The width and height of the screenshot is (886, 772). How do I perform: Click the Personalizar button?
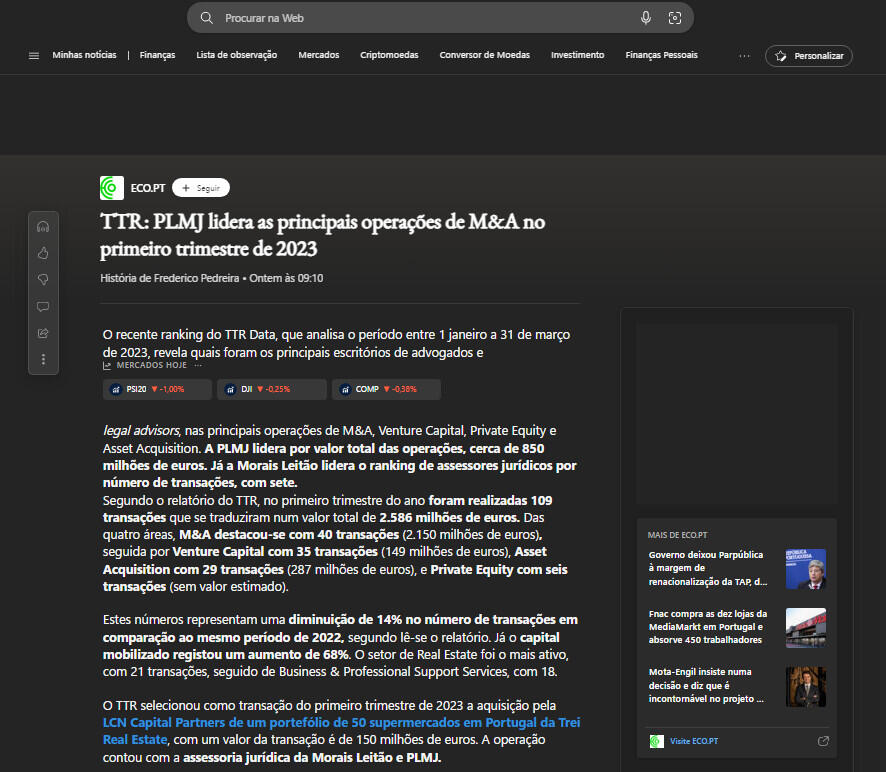[808, 56]
